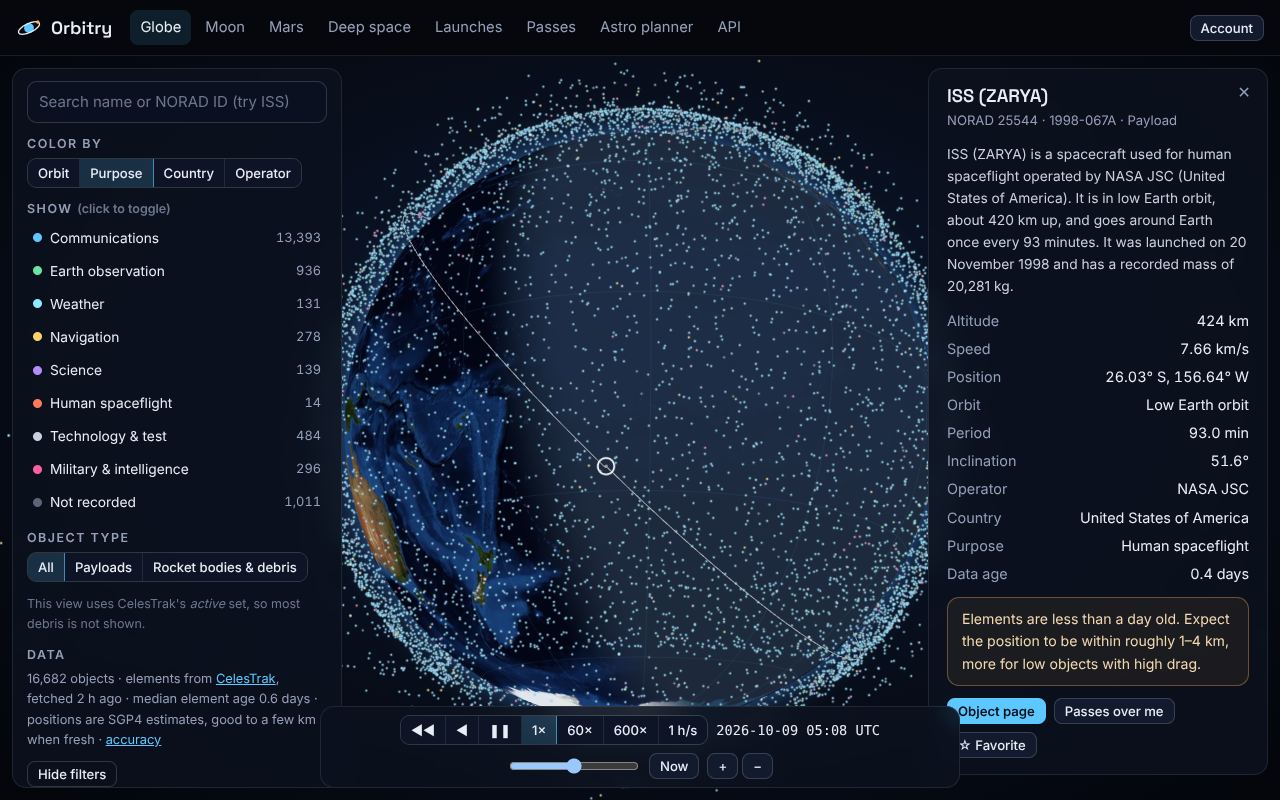
Task: Select Purpose color mode
Action: (x=116, y=173)
